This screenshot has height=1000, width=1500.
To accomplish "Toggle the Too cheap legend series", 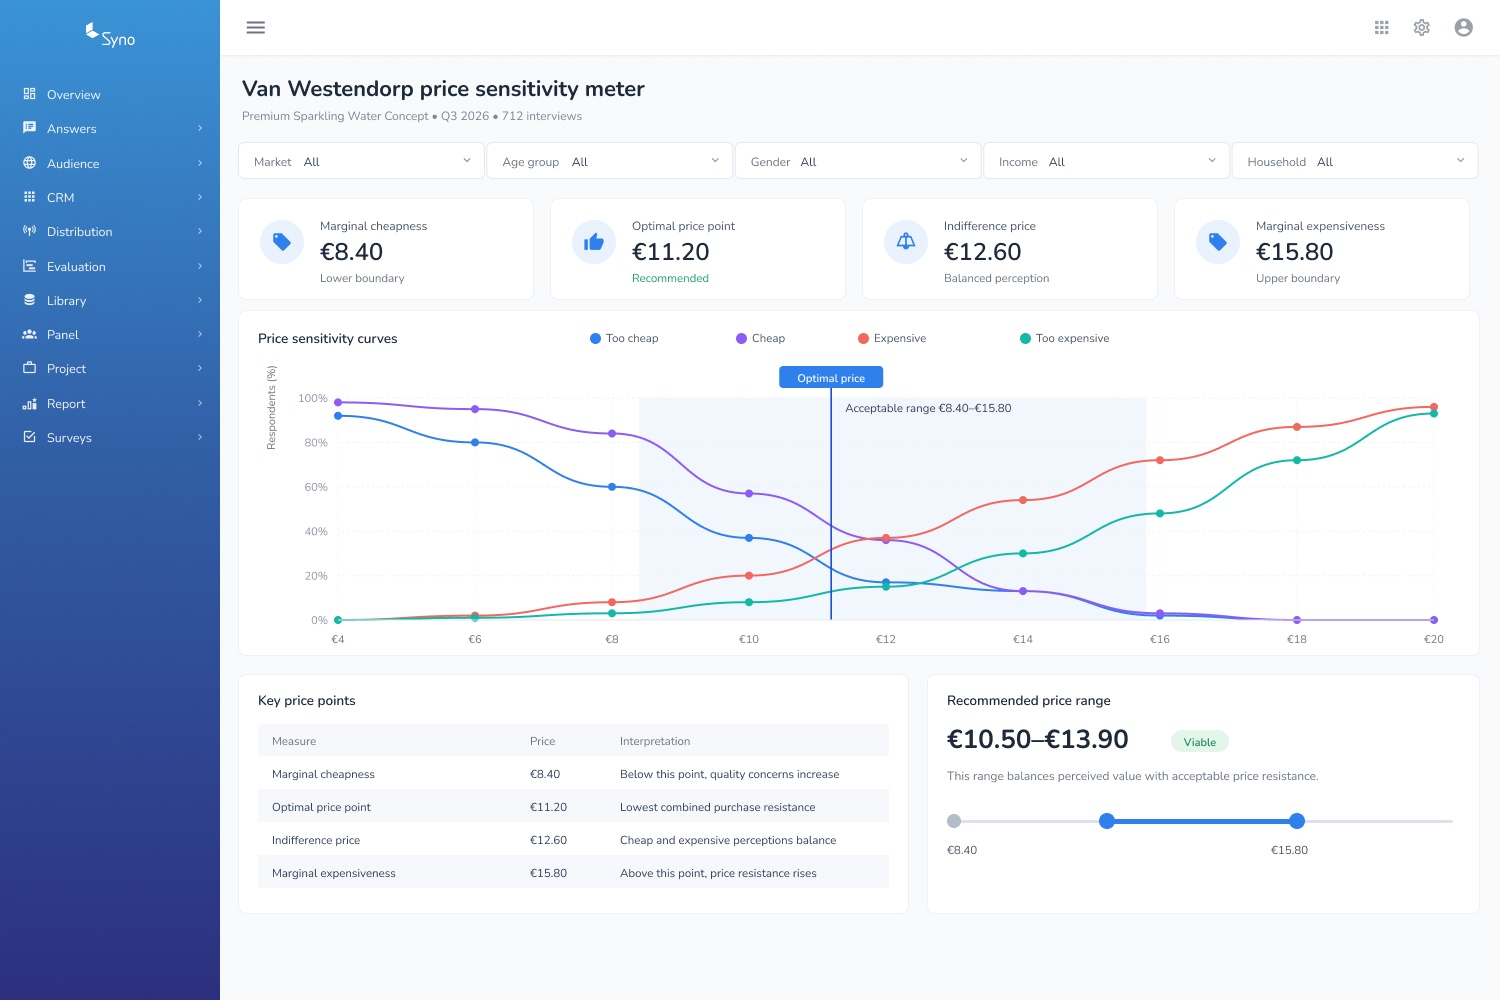I will (624, 338).
